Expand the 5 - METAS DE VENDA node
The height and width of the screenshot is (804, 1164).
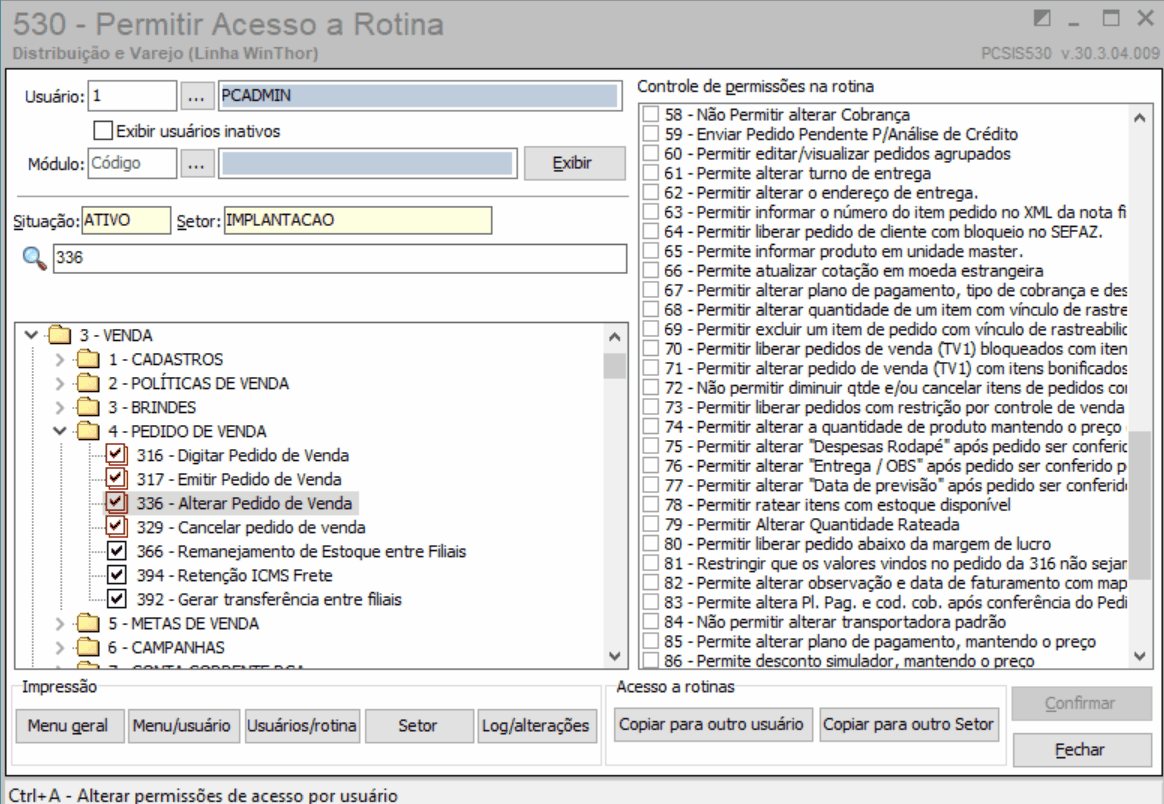60,623
